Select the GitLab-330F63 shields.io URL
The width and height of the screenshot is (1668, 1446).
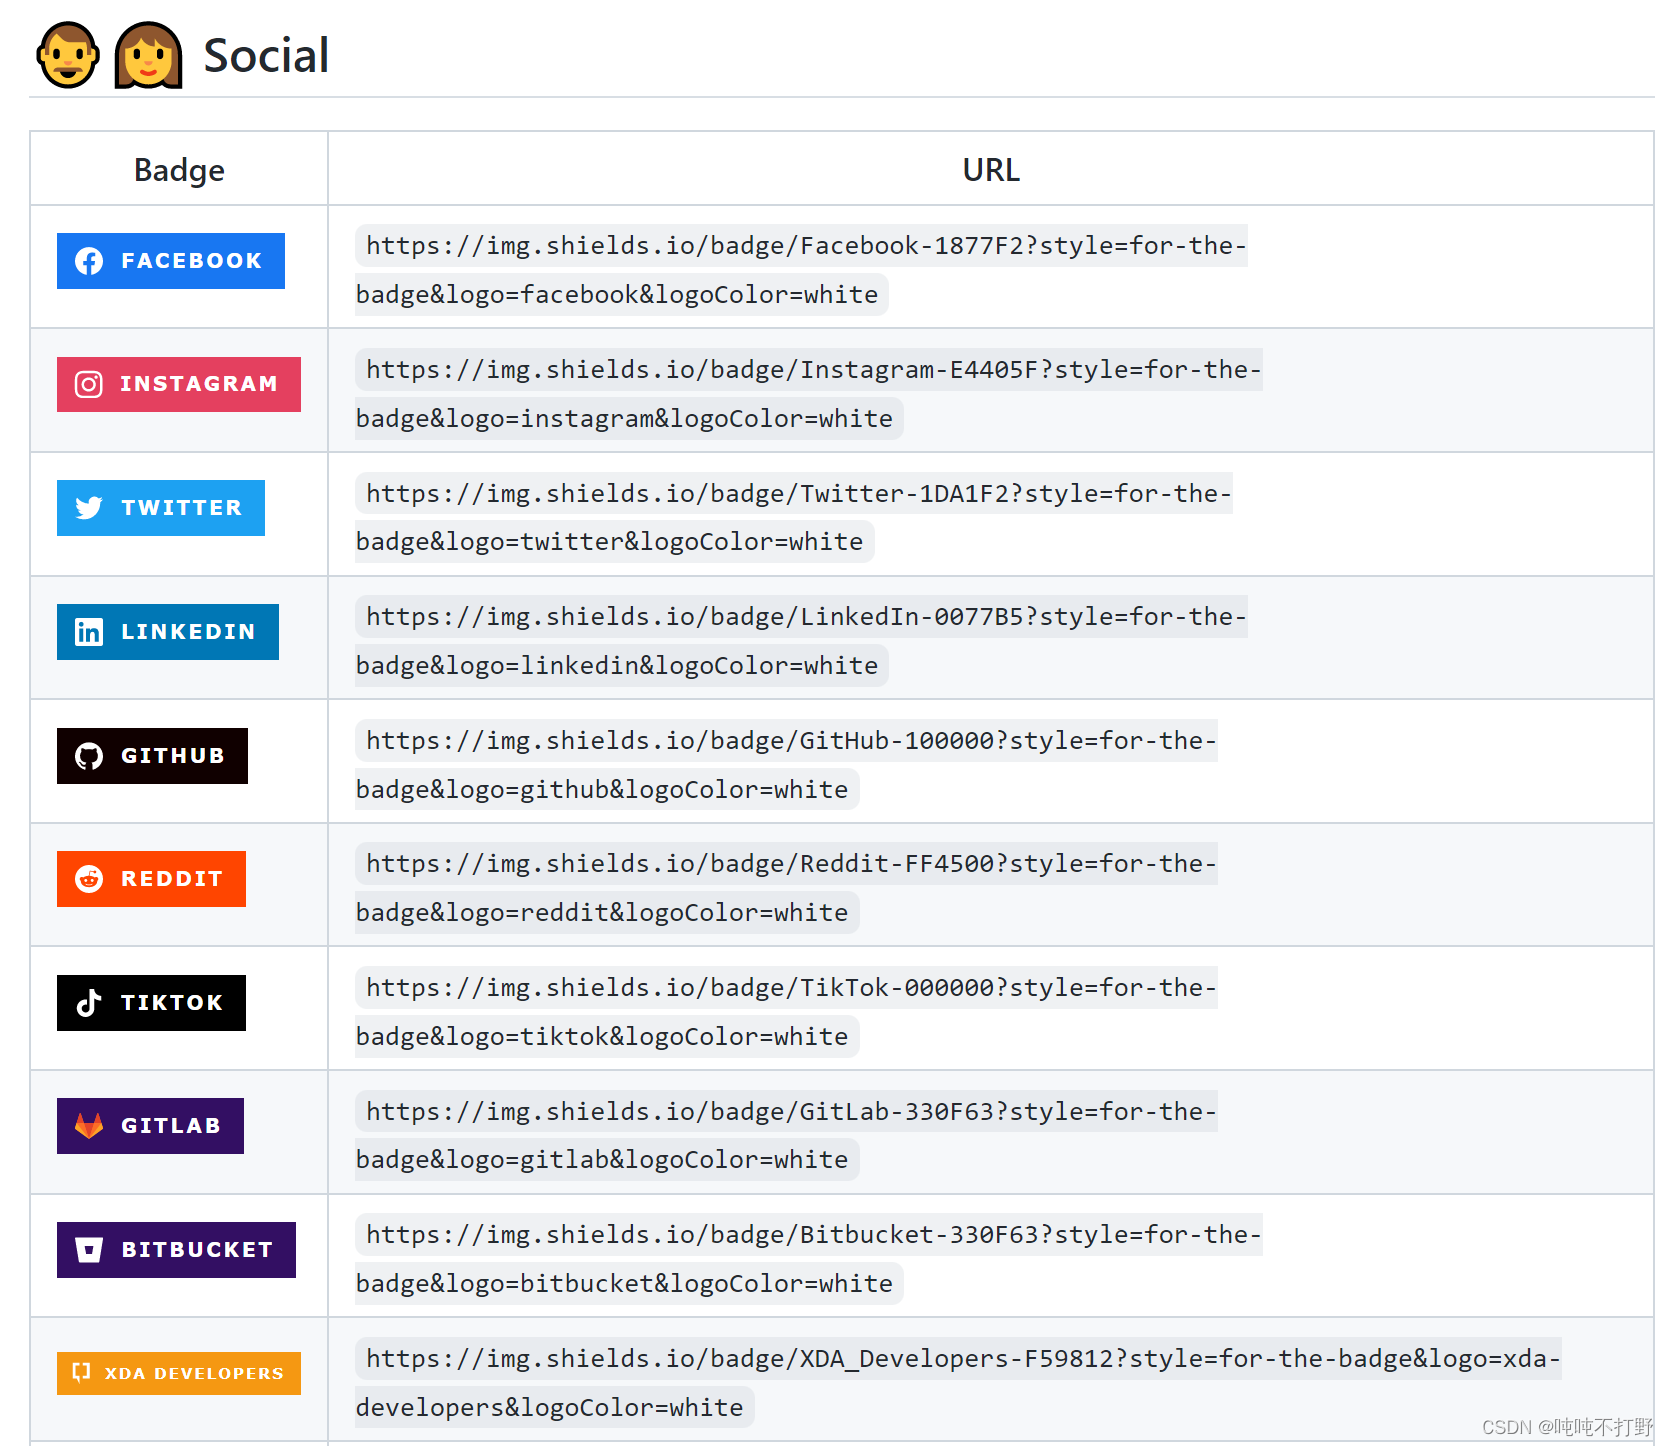point(786,1136)
